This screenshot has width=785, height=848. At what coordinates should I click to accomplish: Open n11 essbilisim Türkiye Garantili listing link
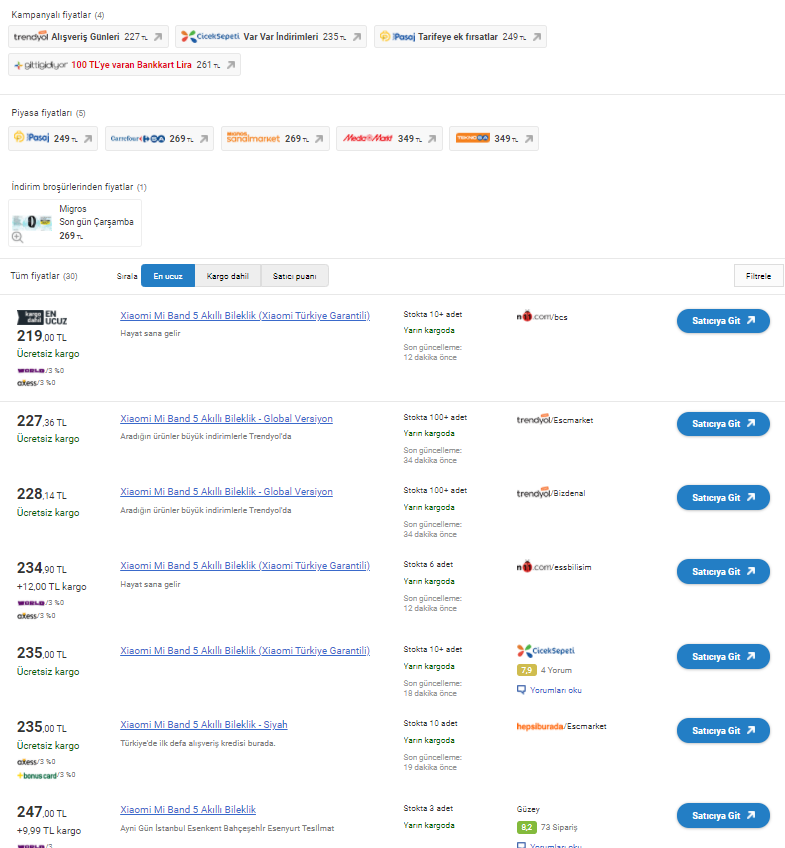[245, 566]
